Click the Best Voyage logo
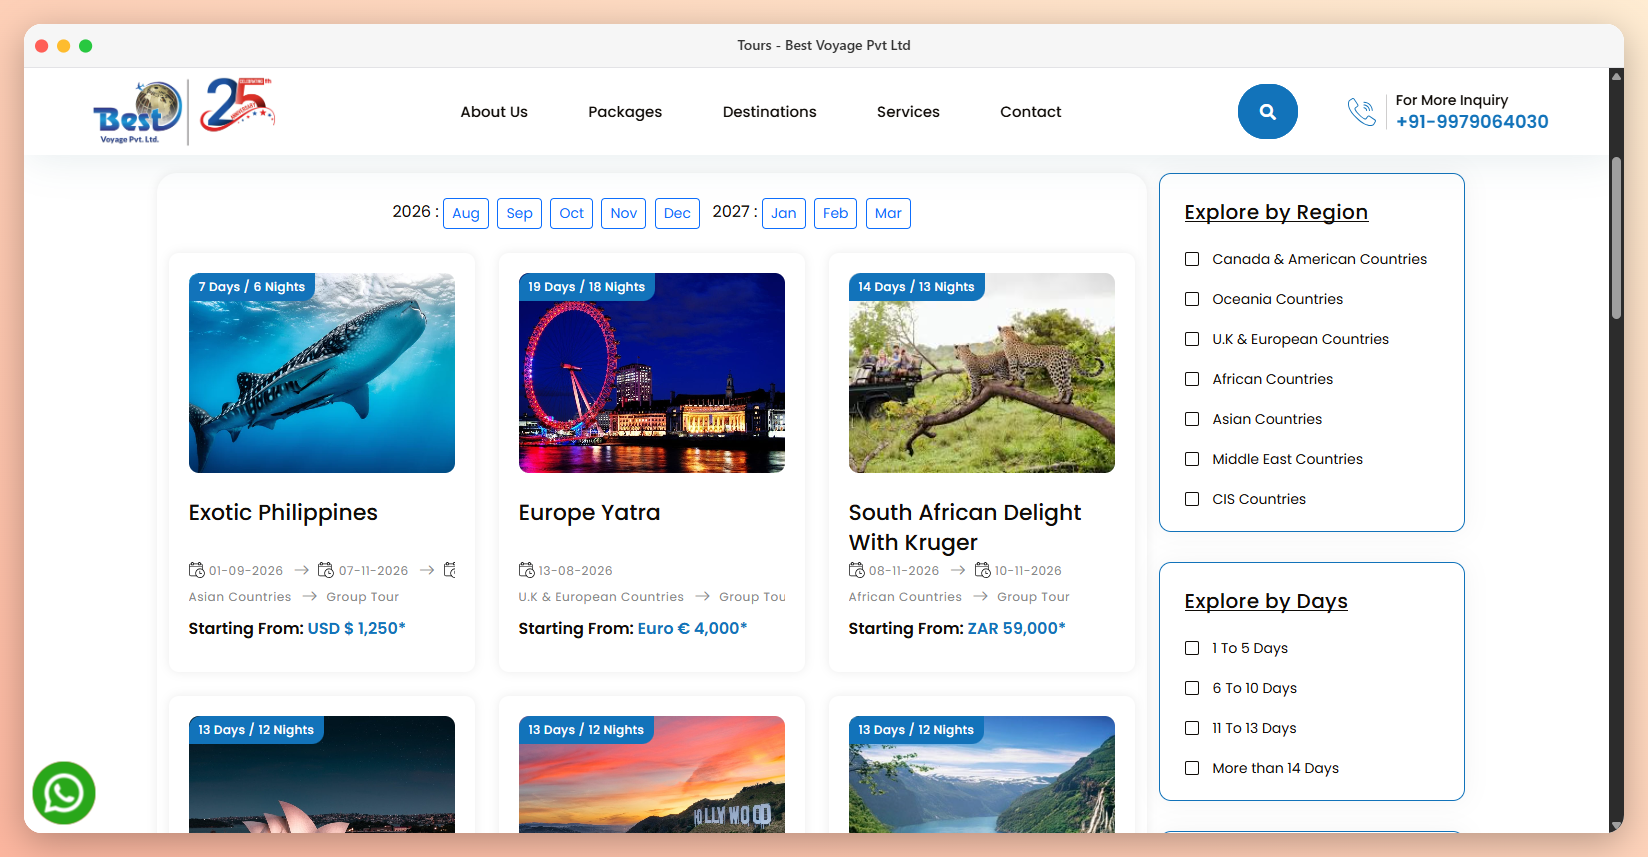Screen dimensions: 1648x857 click(x=138, y=112)
